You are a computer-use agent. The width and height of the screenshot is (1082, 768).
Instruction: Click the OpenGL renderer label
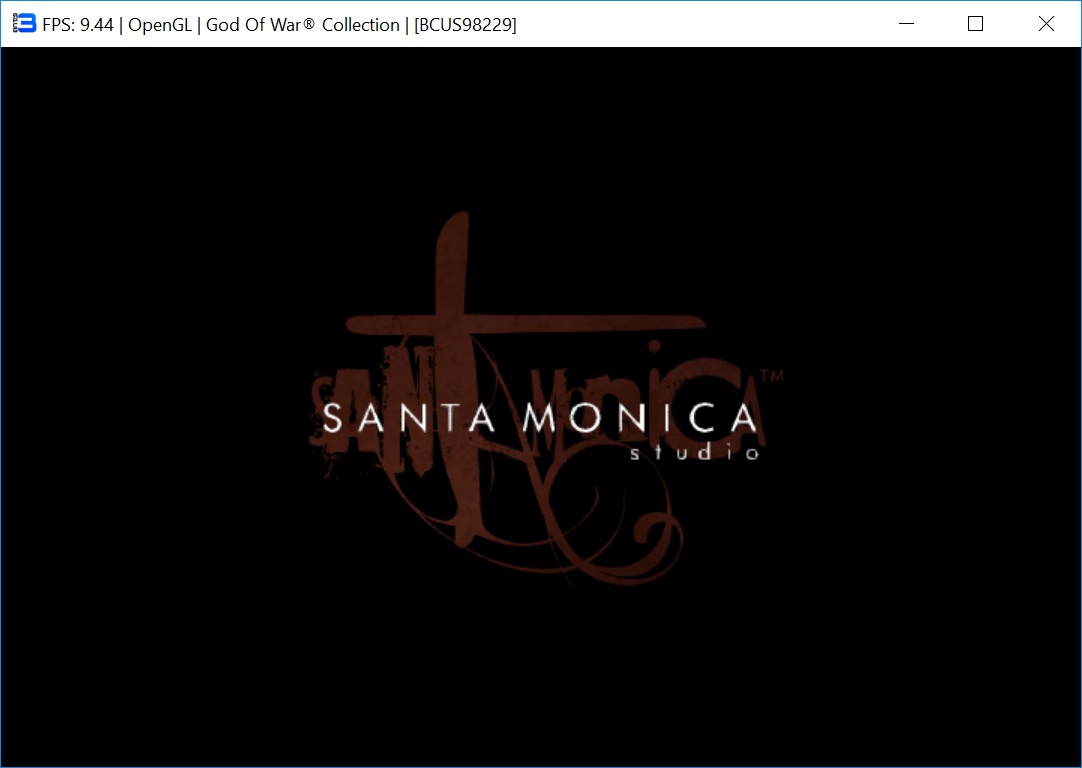click(x=160, y=25)
